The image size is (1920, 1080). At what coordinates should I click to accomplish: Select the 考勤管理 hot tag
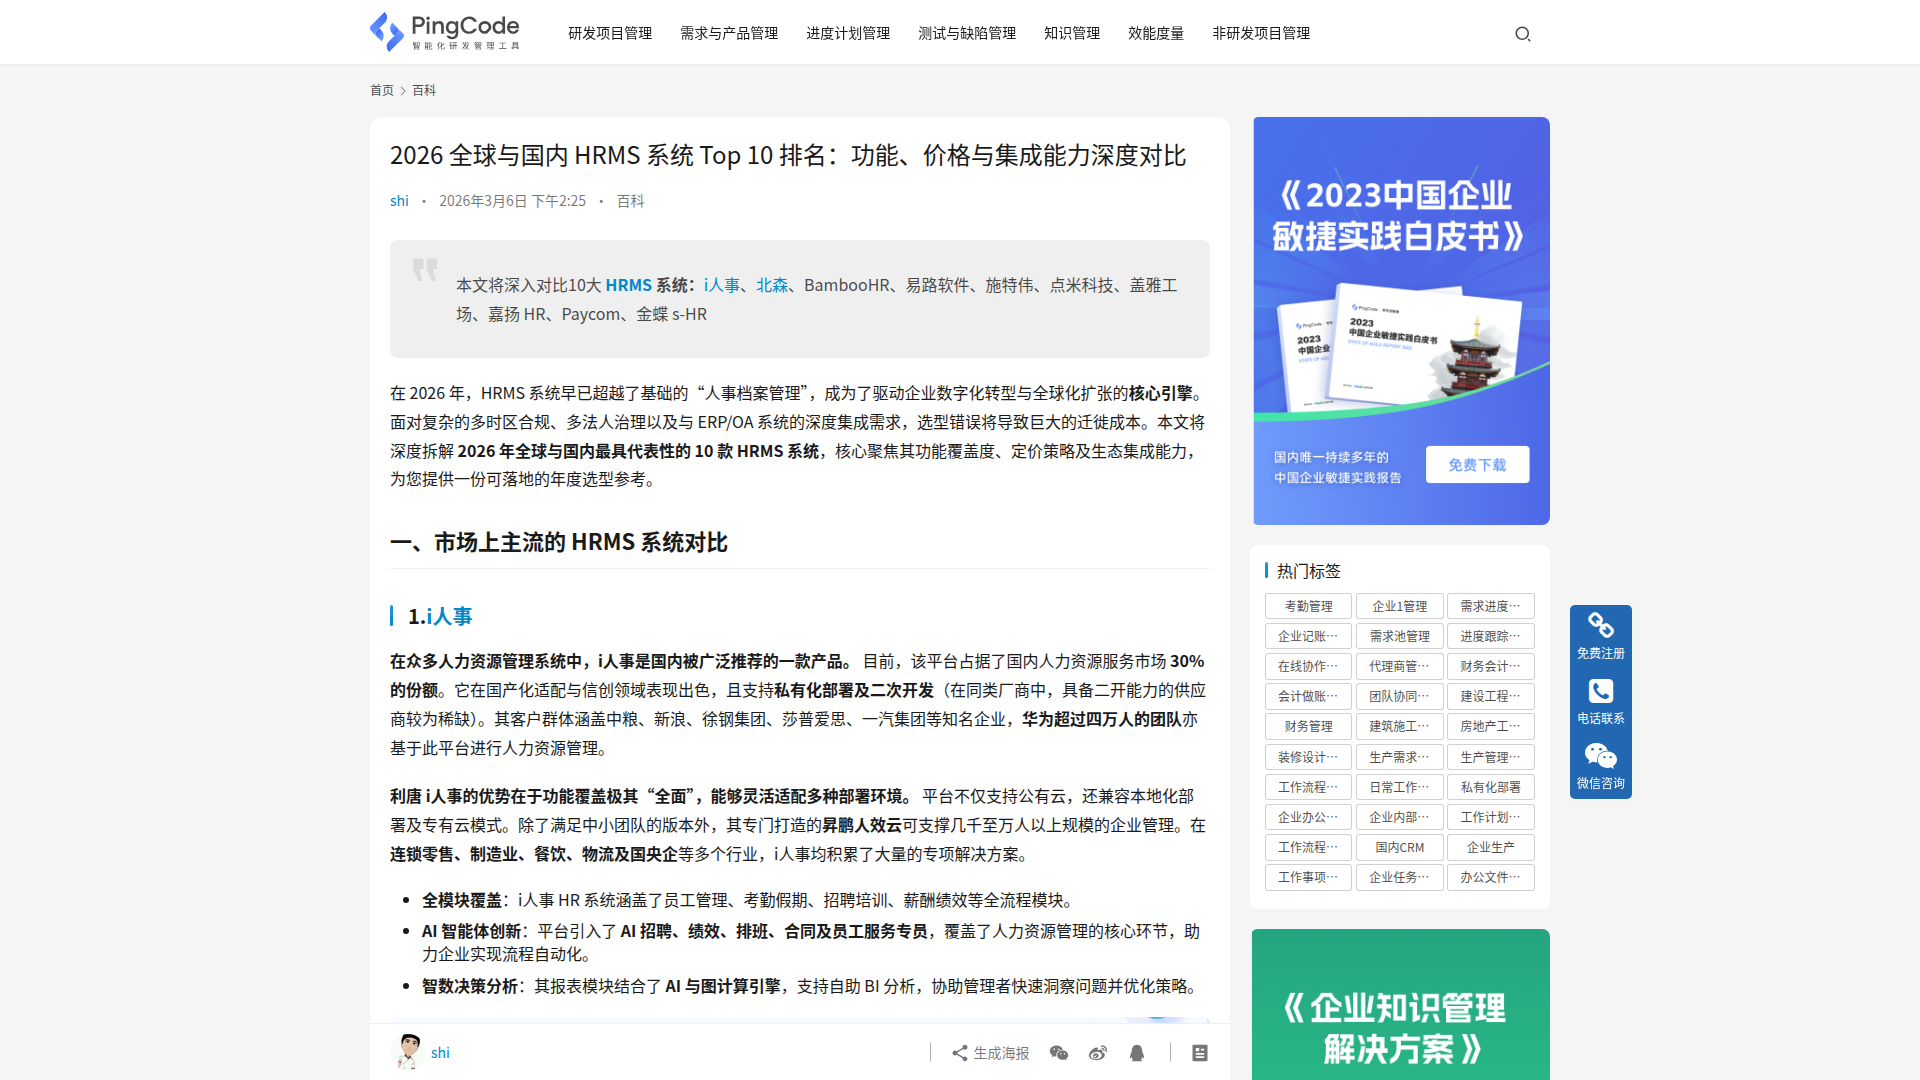(1308, 606)
